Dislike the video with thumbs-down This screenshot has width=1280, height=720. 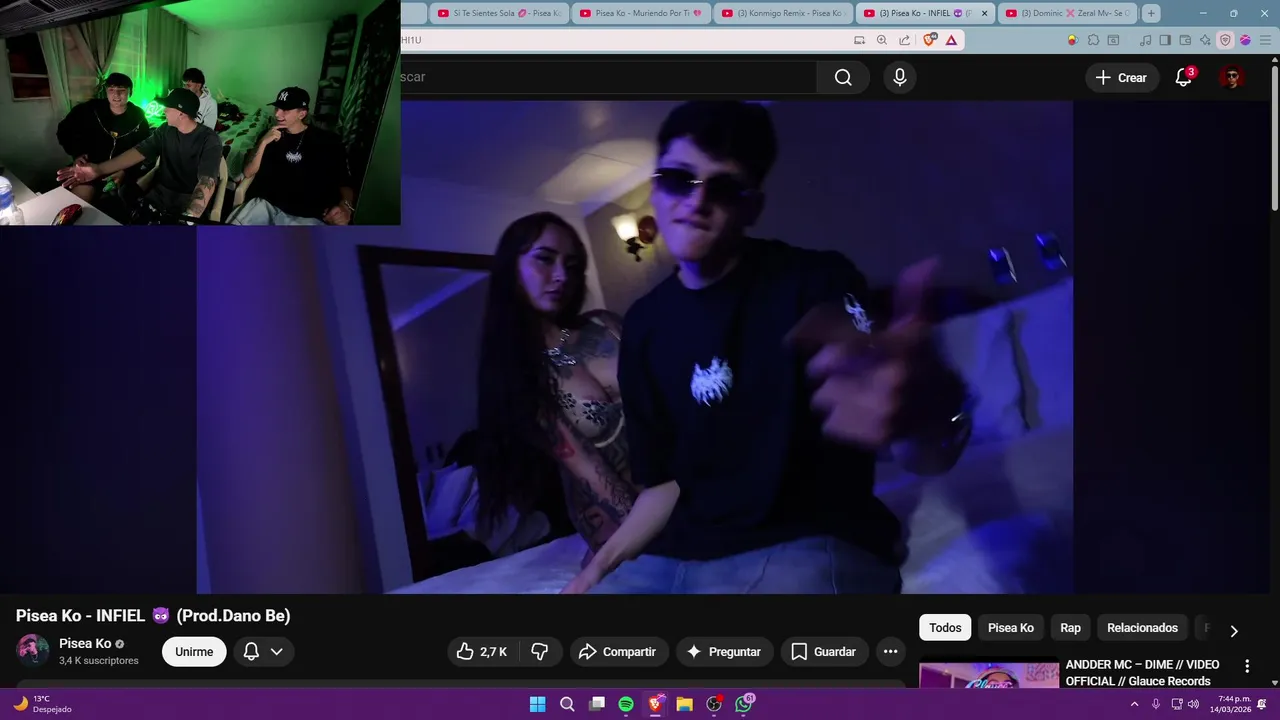pos(539,652)
